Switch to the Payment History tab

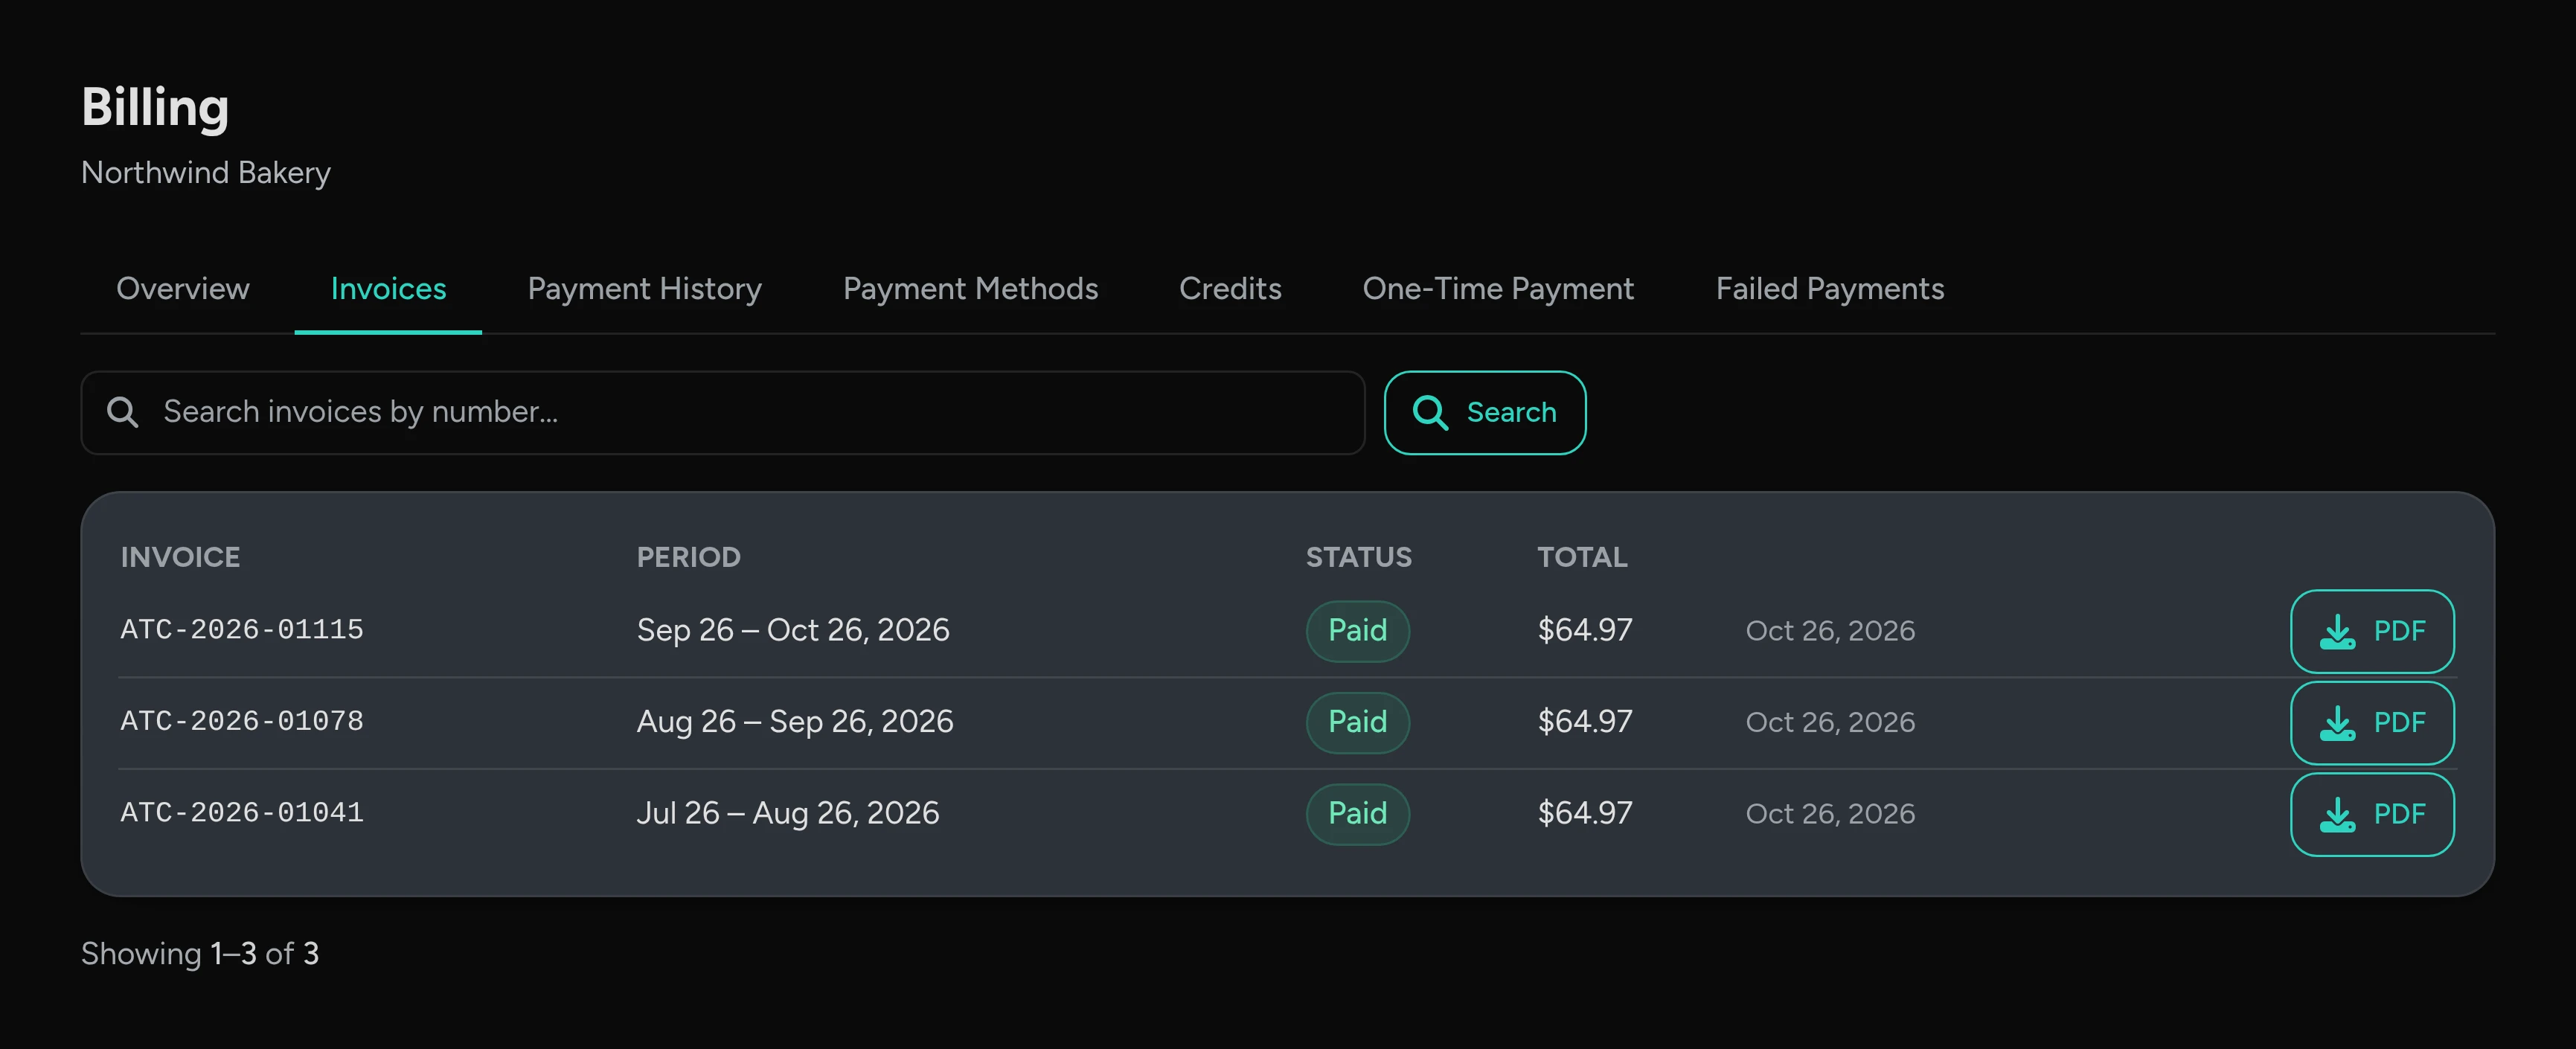click(x=644, y=289)
